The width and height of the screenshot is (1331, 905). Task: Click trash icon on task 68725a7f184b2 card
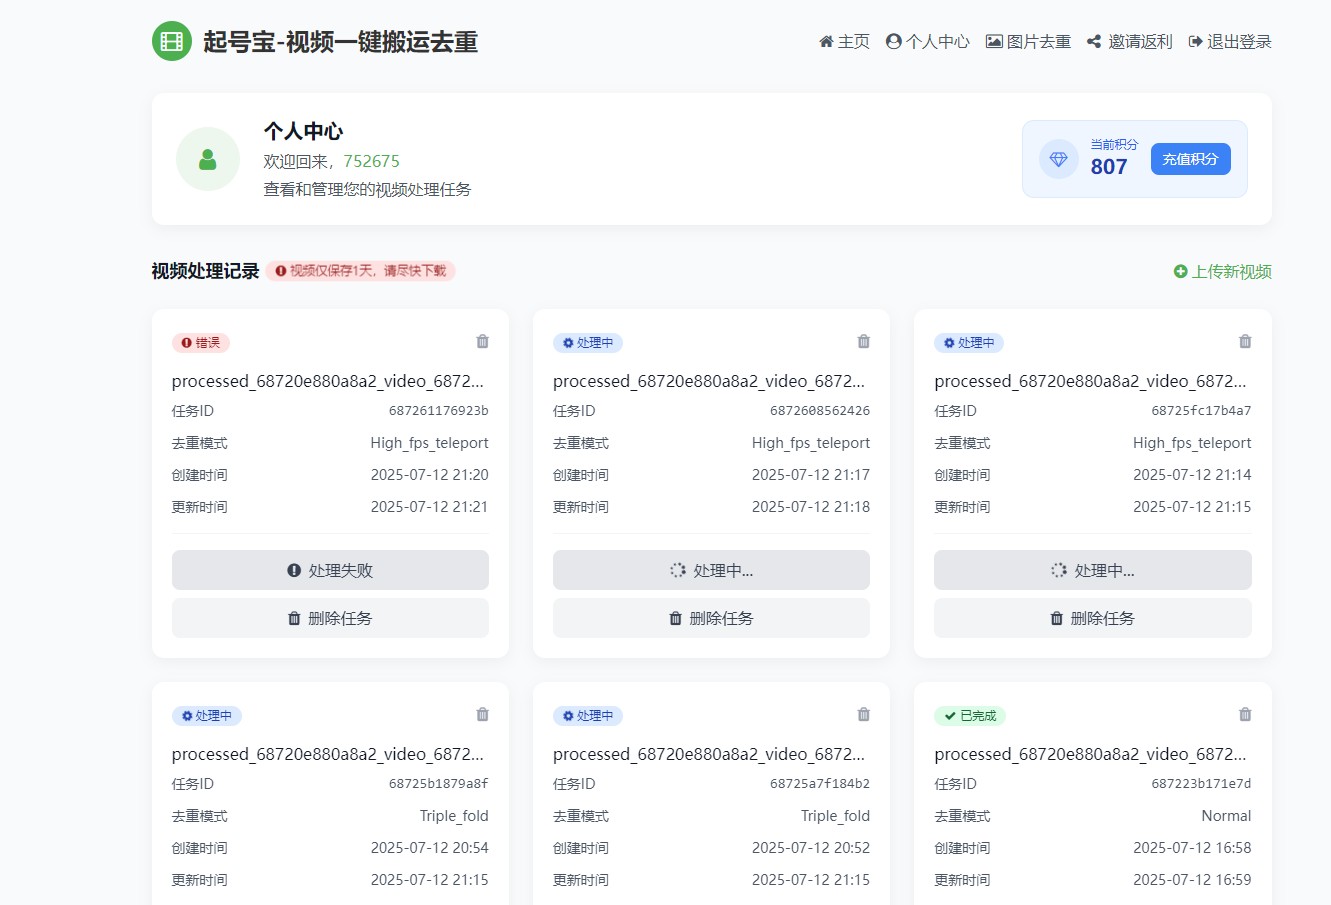864,715
